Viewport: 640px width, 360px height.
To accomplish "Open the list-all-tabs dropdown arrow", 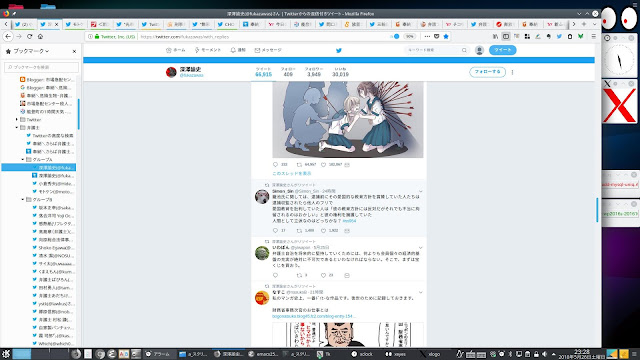I will tap(594, 24).
